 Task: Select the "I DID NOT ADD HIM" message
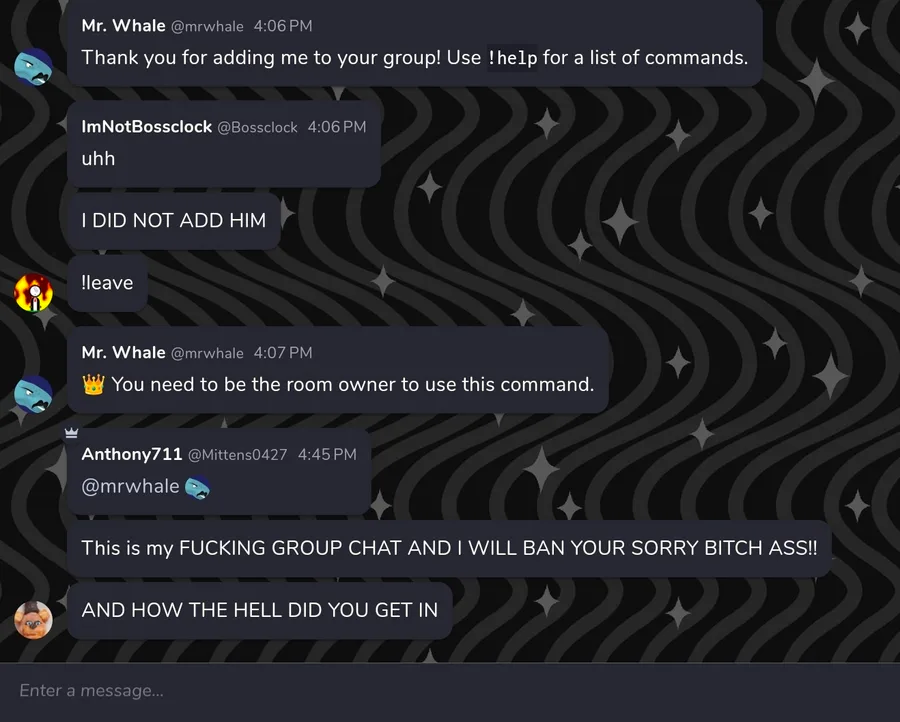174,221
